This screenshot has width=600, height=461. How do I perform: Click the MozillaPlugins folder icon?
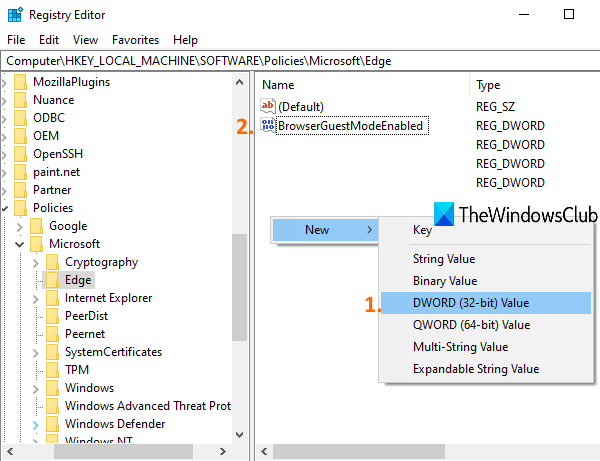pos(20,82)
